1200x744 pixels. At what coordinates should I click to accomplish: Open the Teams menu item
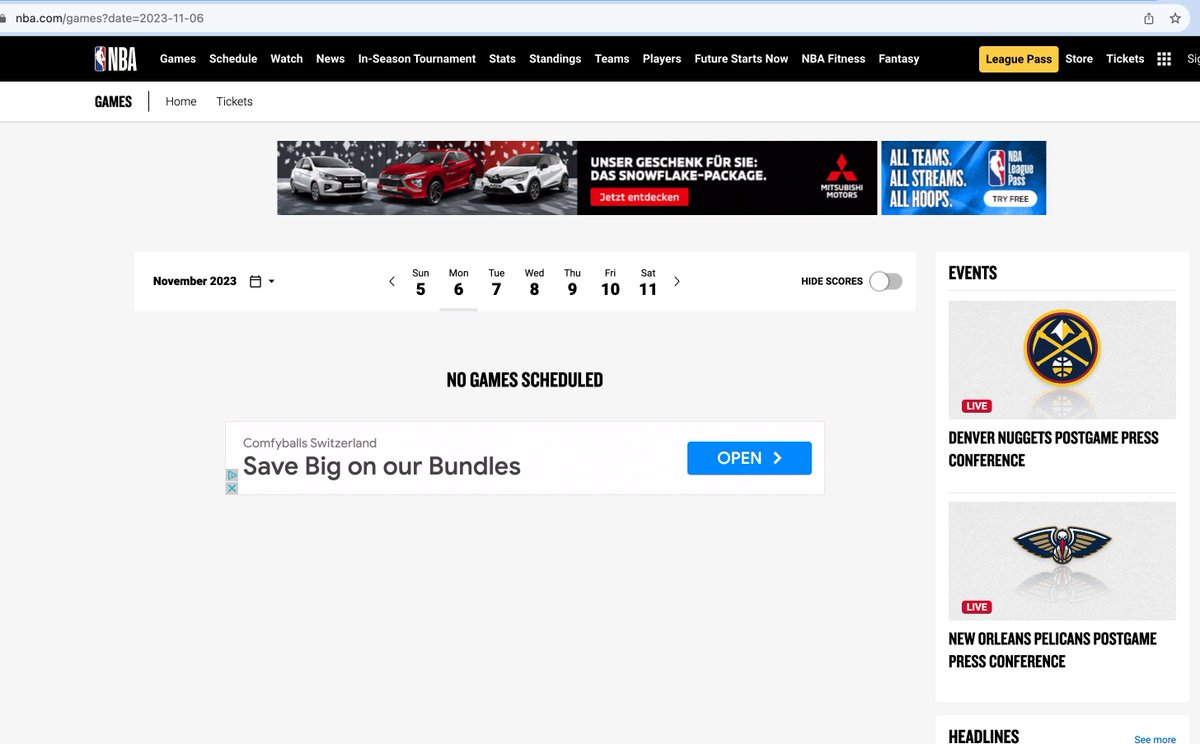[612, 59]
